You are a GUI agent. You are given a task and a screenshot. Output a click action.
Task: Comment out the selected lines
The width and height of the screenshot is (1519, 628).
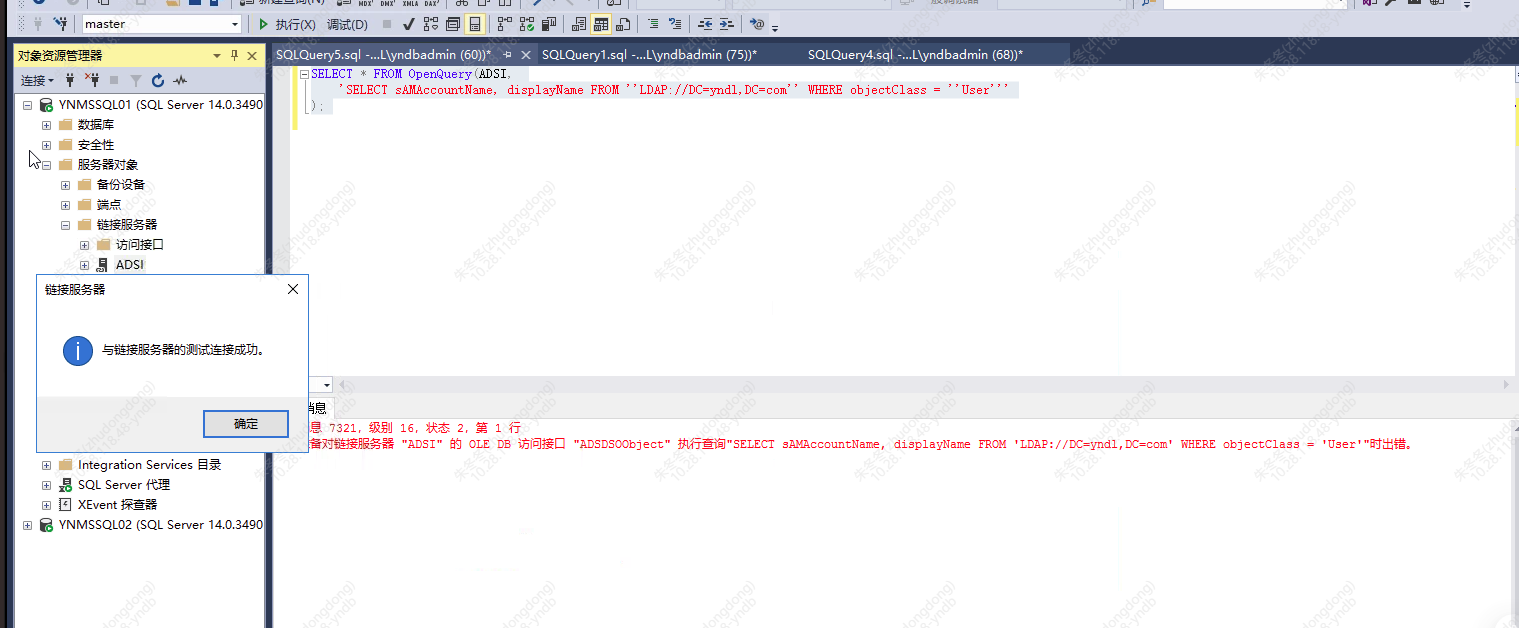pos(653,24)
